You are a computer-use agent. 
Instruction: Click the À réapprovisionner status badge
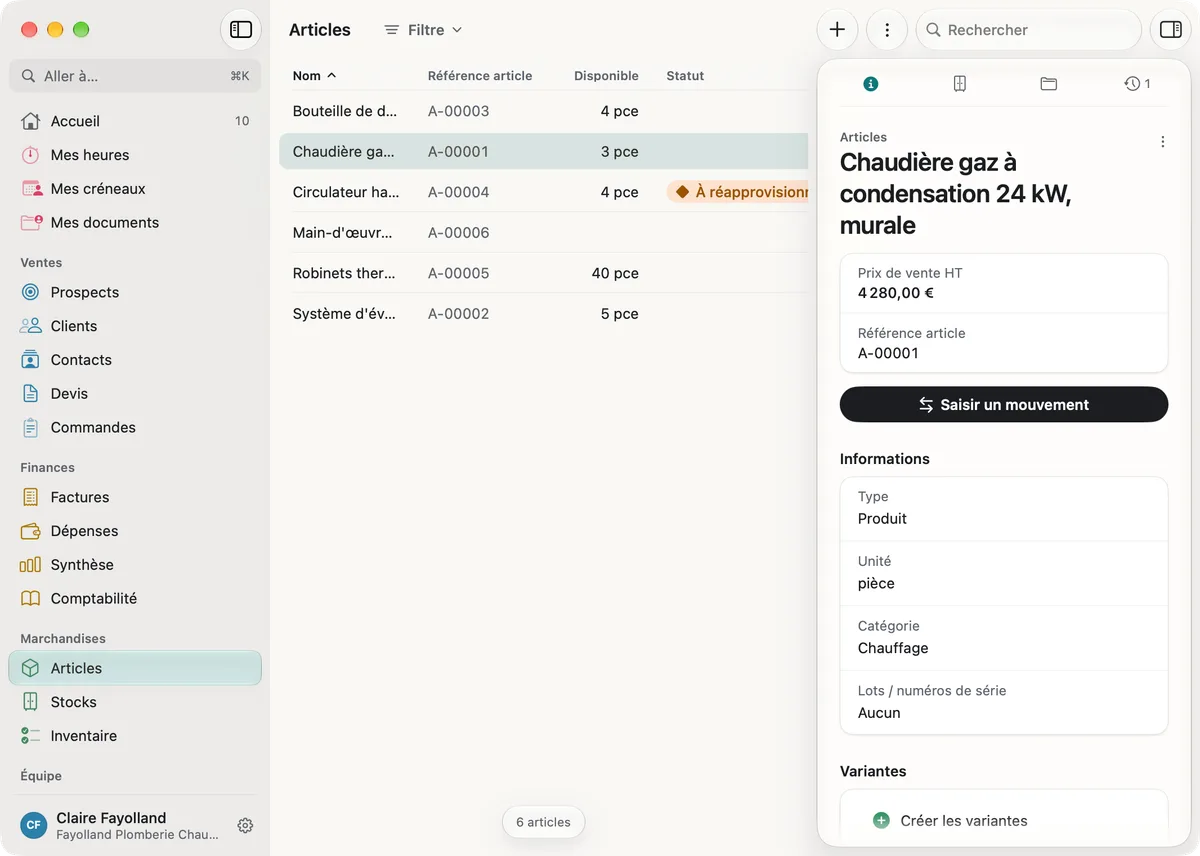point(738,192)
